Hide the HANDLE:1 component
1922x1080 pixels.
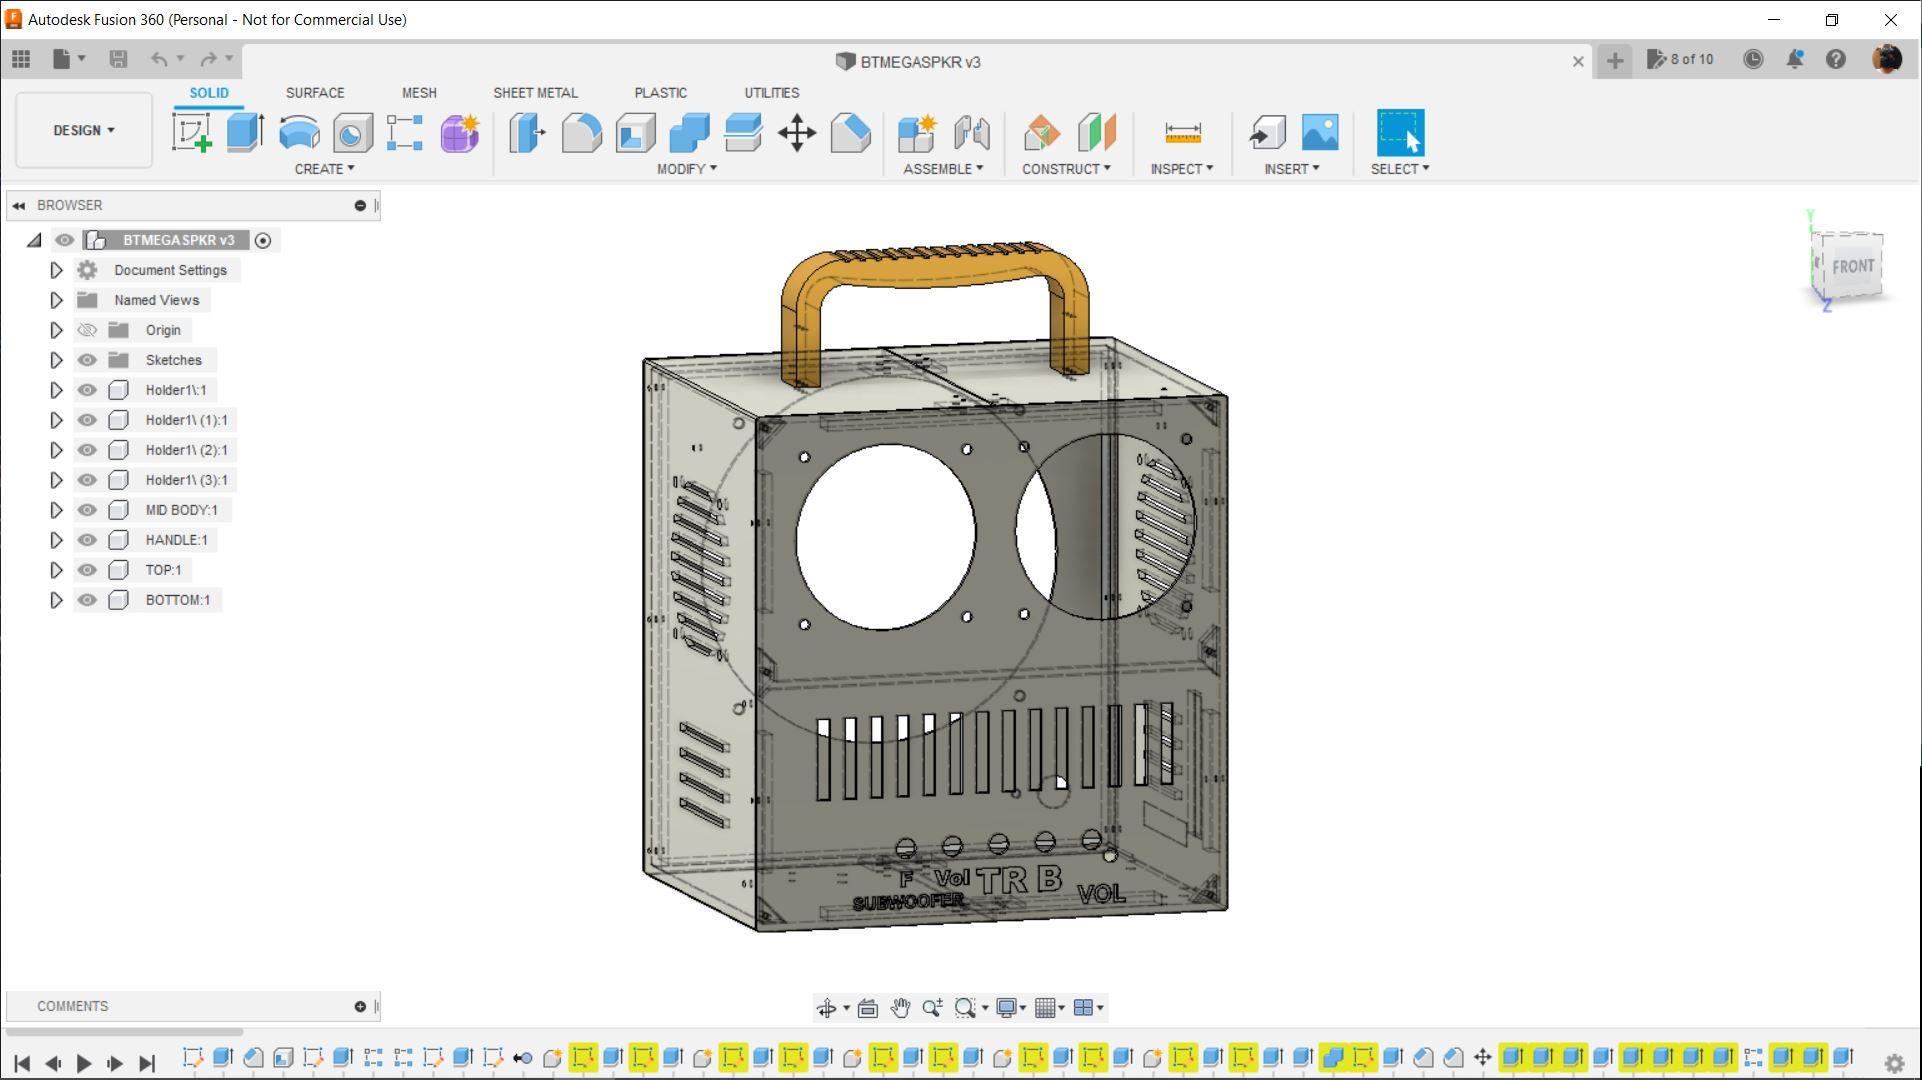pos(87,540)
